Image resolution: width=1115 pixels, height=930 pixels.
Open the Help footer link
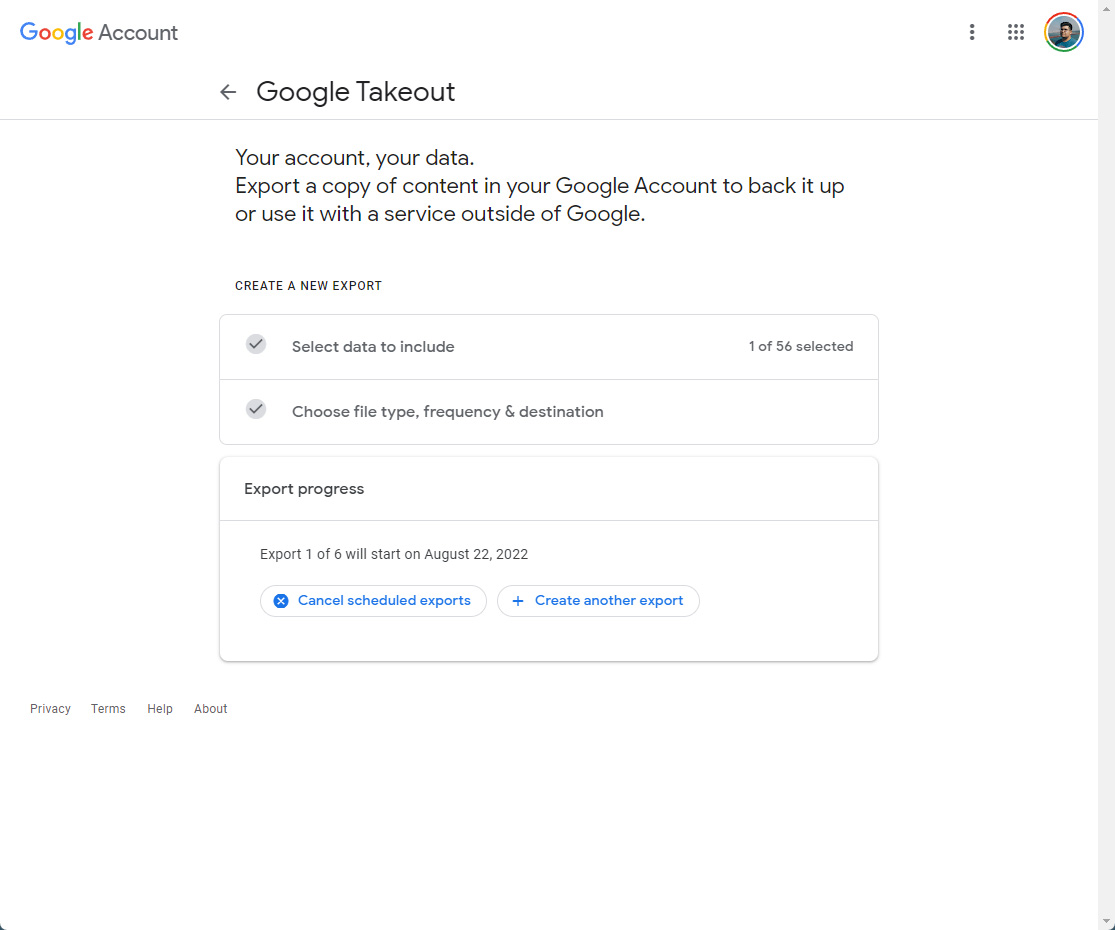[160, 709]
